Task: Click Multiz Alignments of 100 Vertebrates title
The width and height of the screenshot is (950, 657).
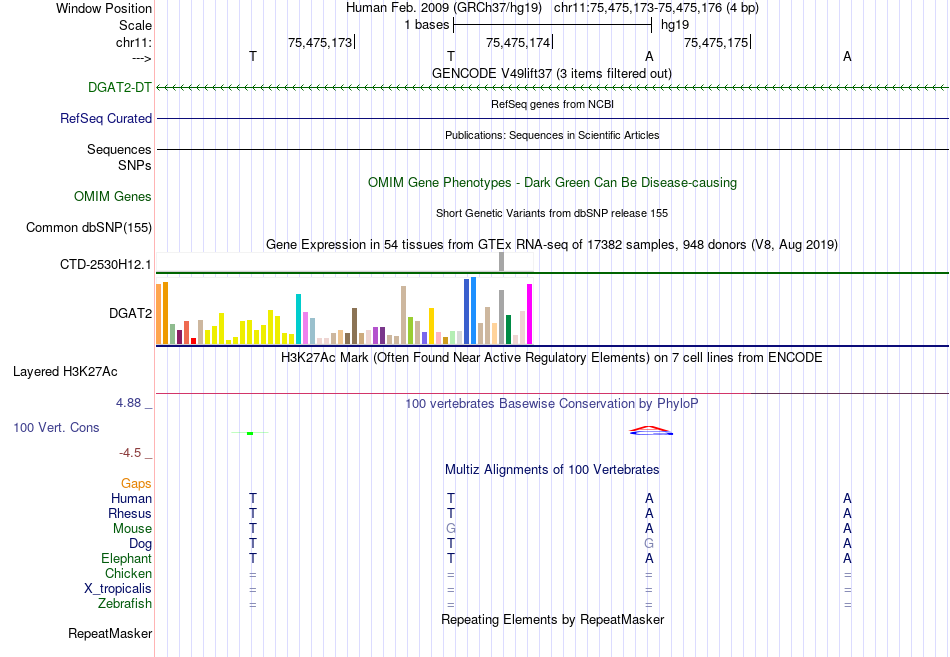Action: tap(552, 470)
